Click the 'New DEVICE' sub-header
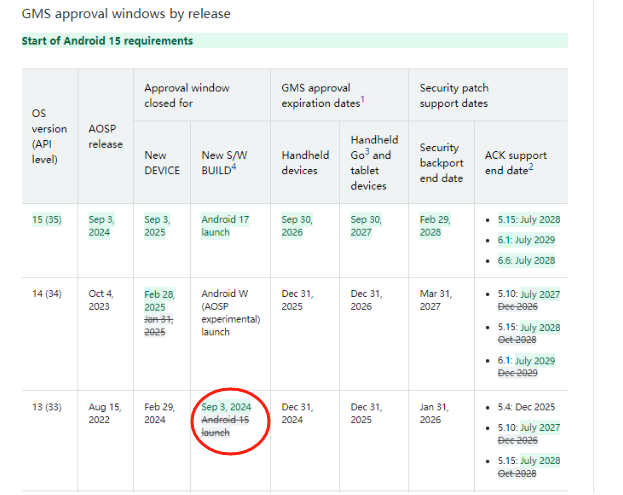This screenshot has height=495, width=623. [x=162, y=162]
